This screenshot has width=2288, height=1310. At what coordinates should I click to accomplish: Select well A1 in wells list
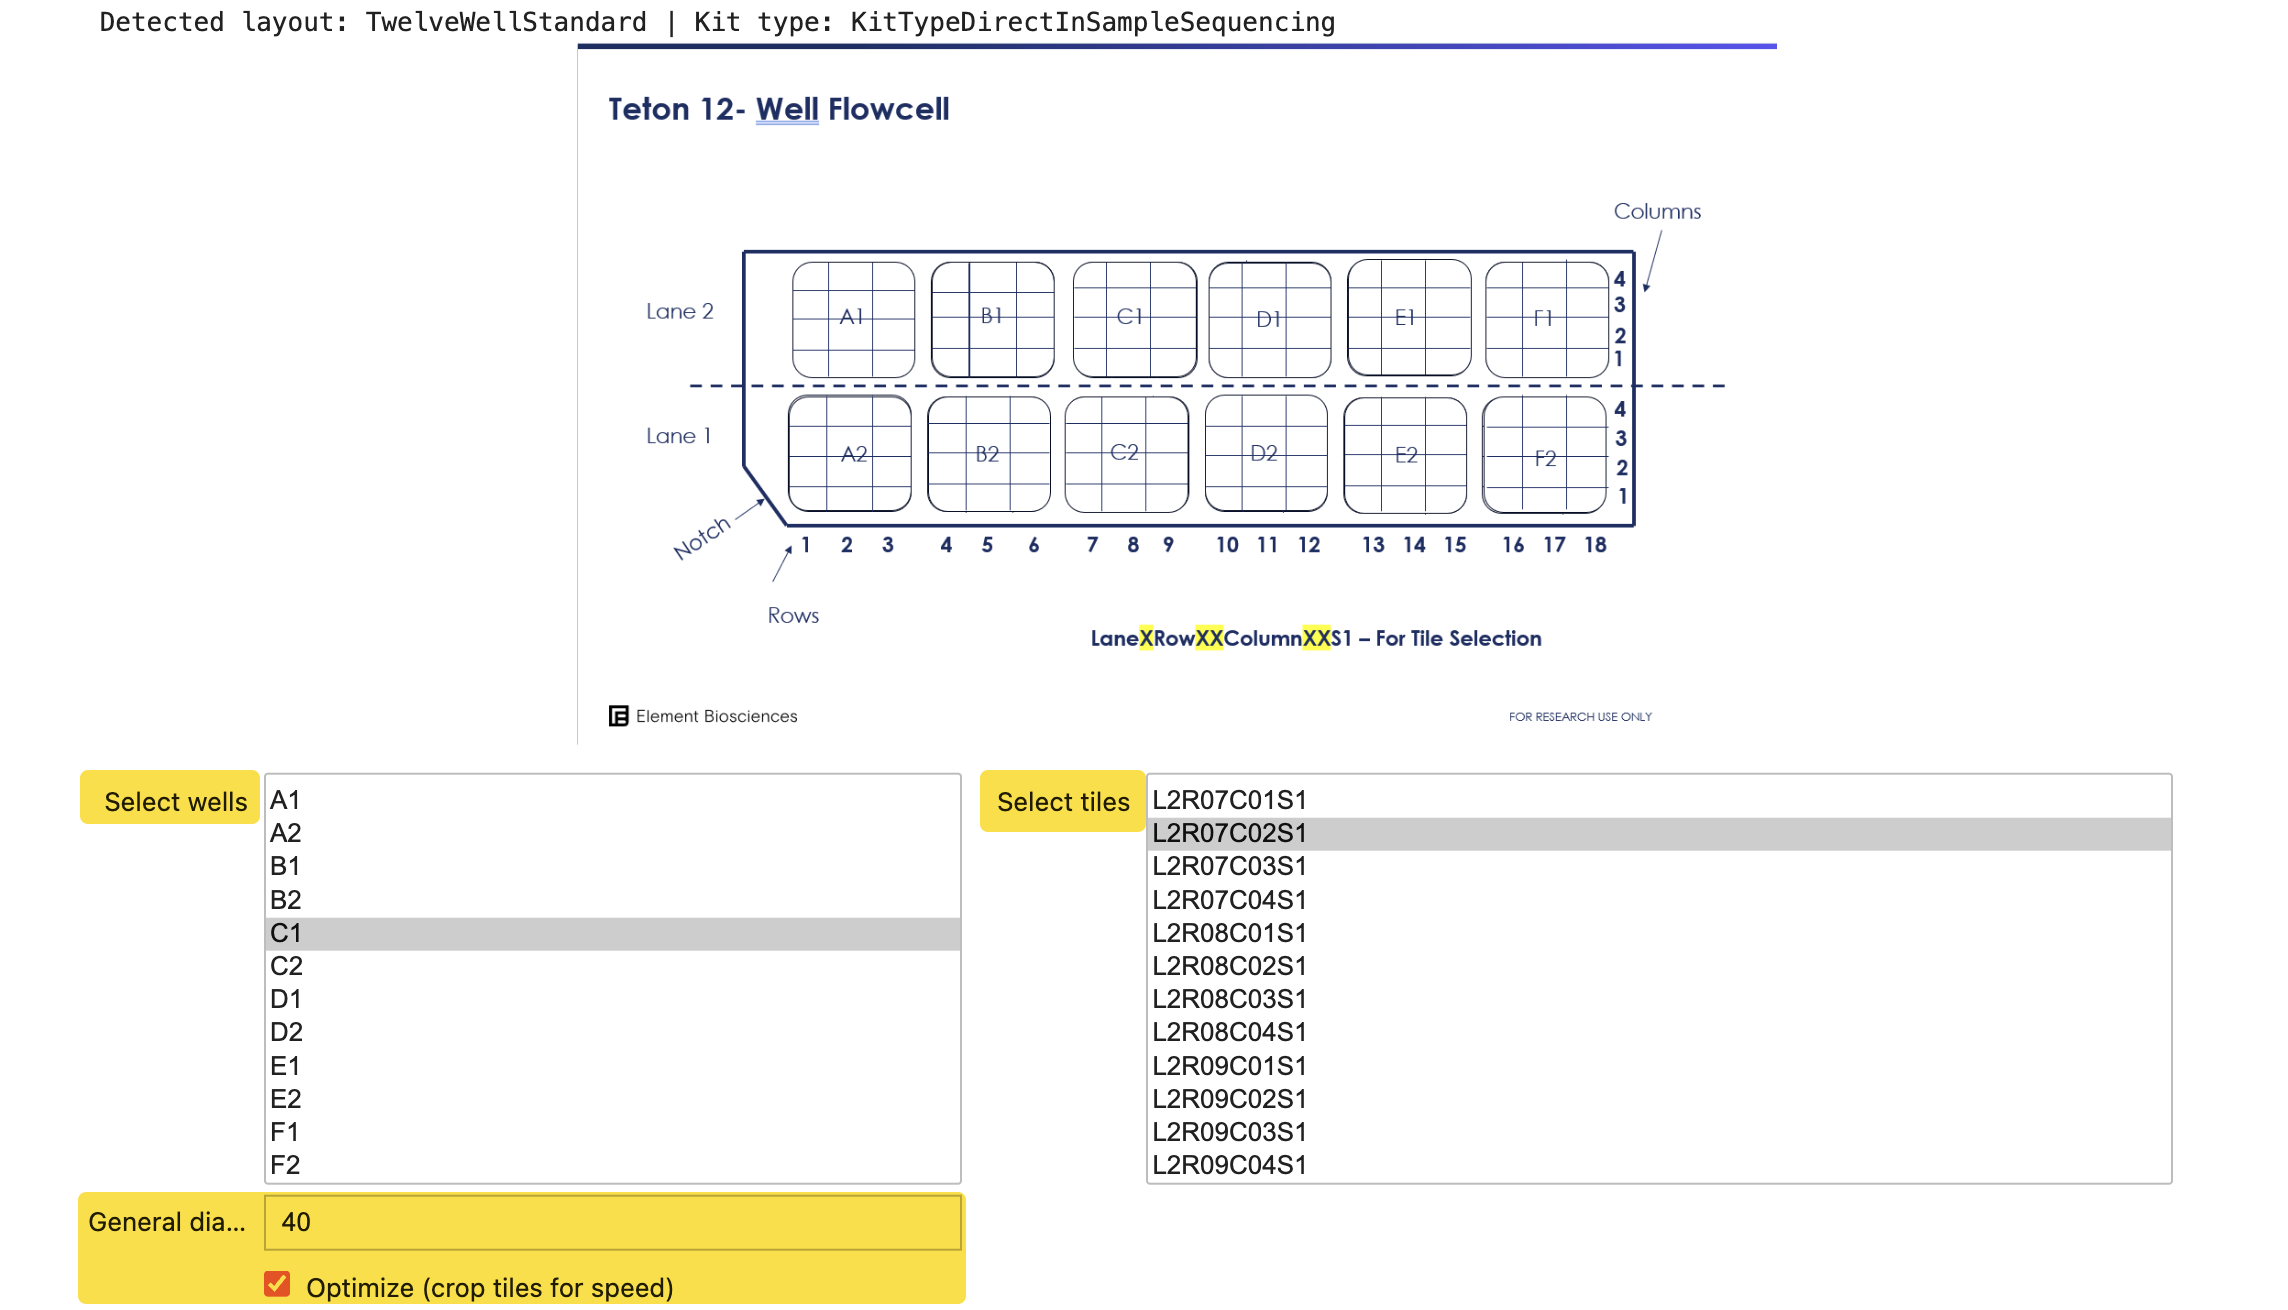coord(613,800)
